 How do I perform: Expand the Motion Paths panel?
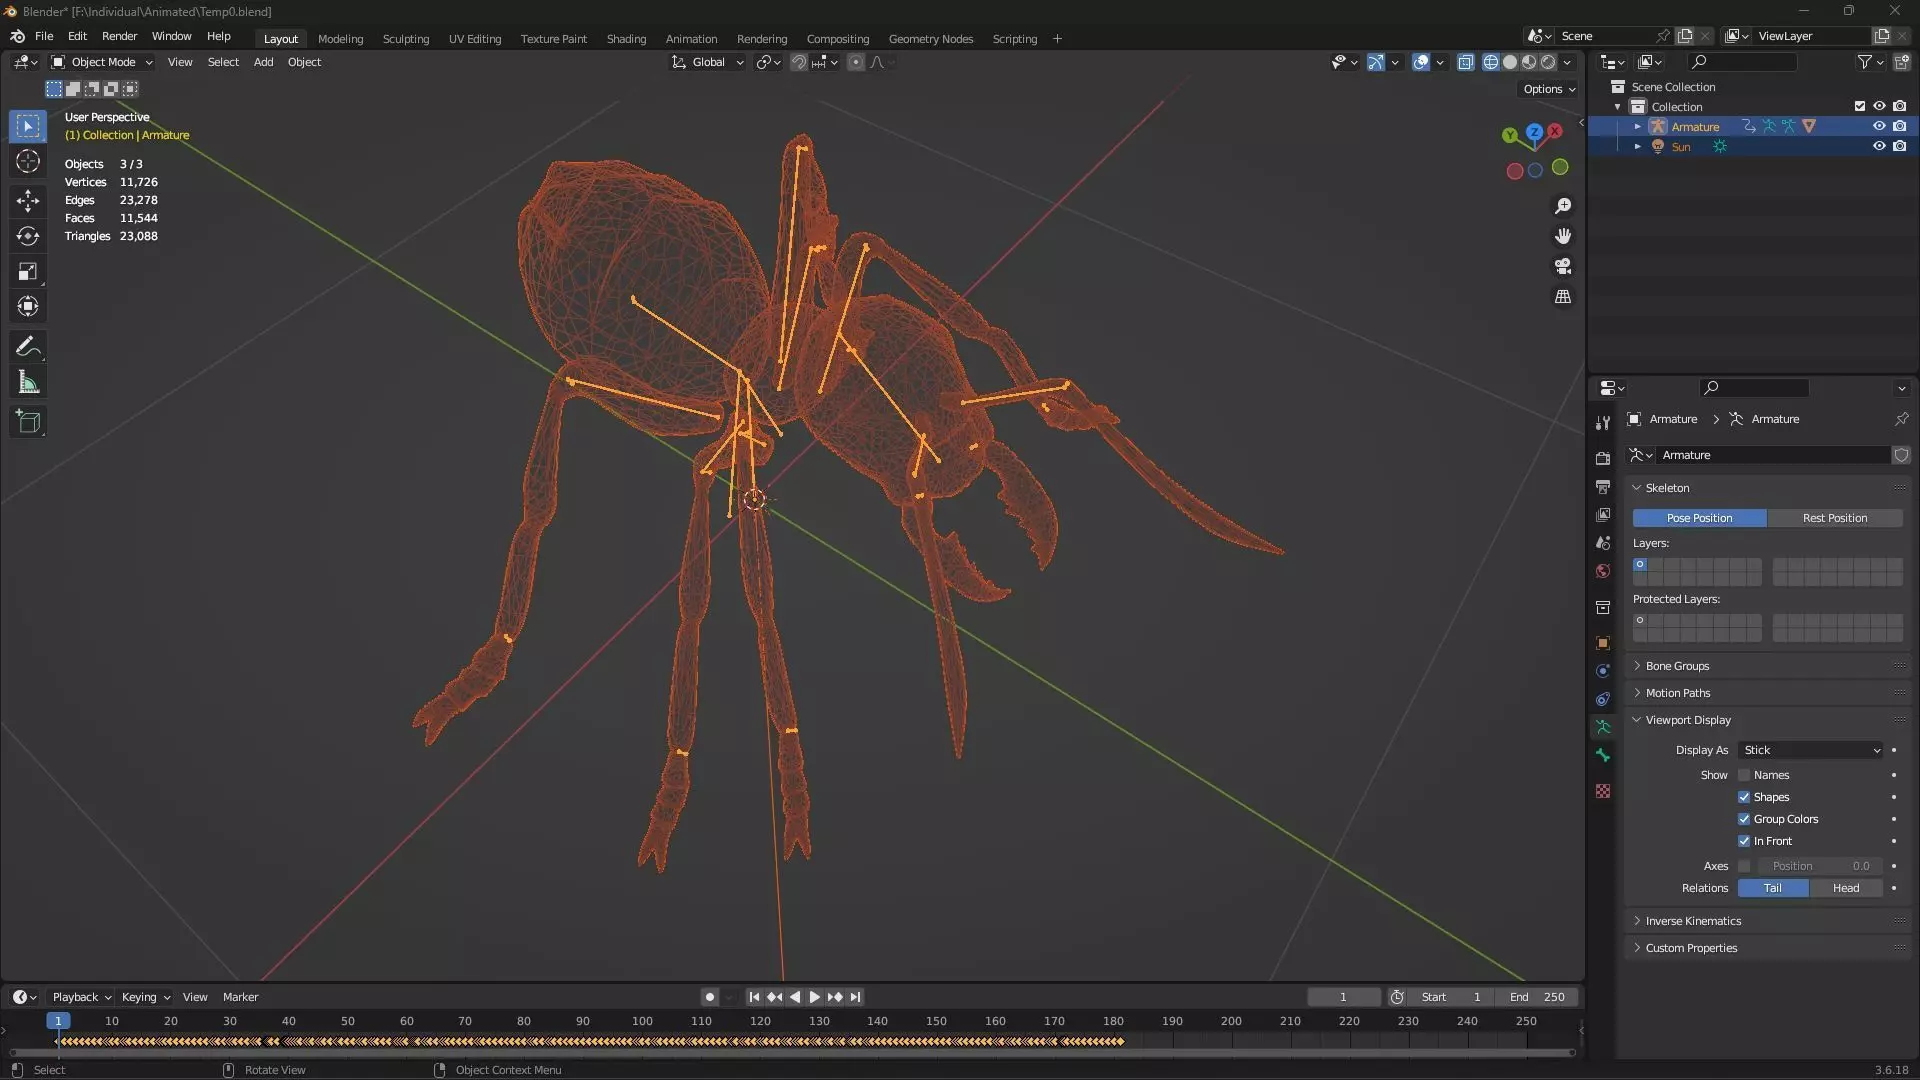(1677, 693)
